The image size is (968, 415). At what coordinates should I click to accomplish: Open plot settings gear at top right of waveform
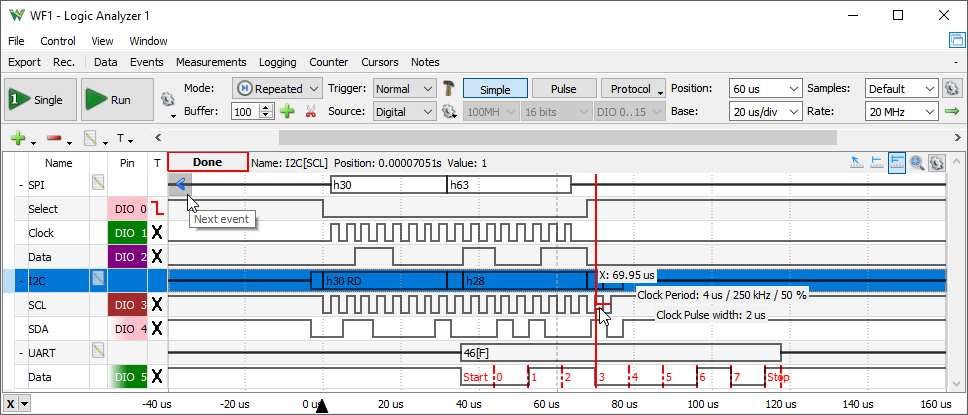point(937,162)
